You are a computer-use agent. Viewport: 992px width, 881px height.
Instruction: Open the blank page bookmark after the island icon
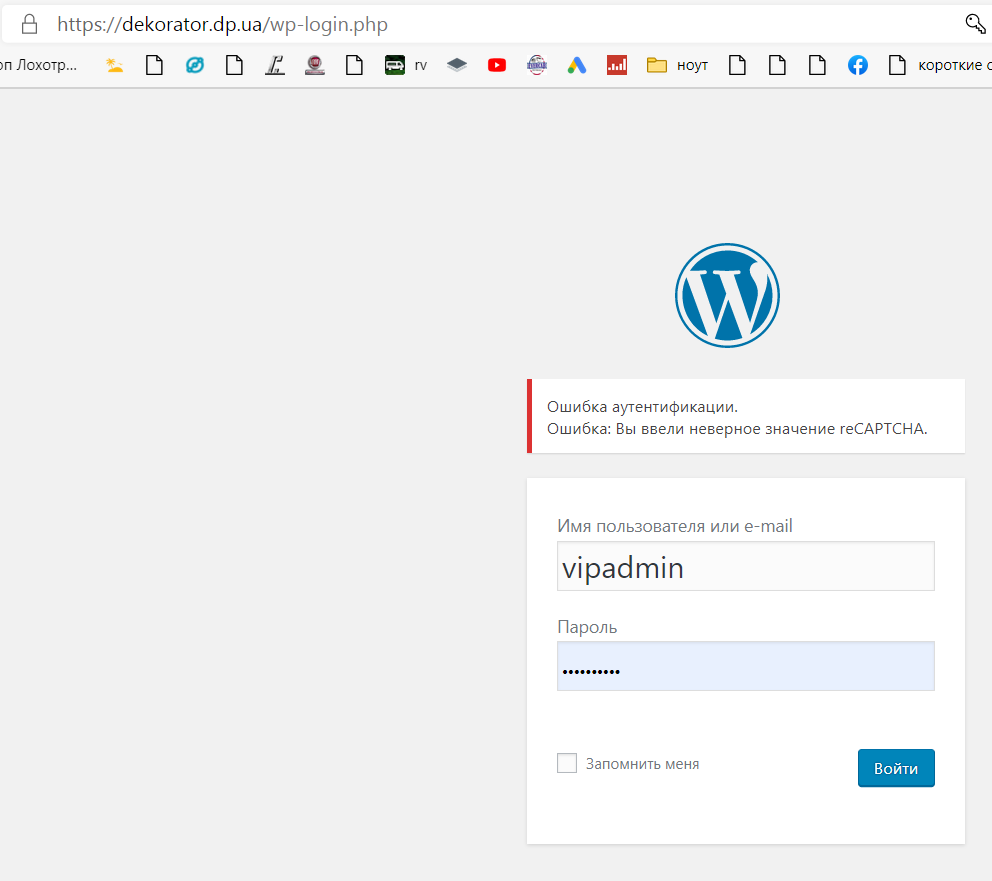154,65
